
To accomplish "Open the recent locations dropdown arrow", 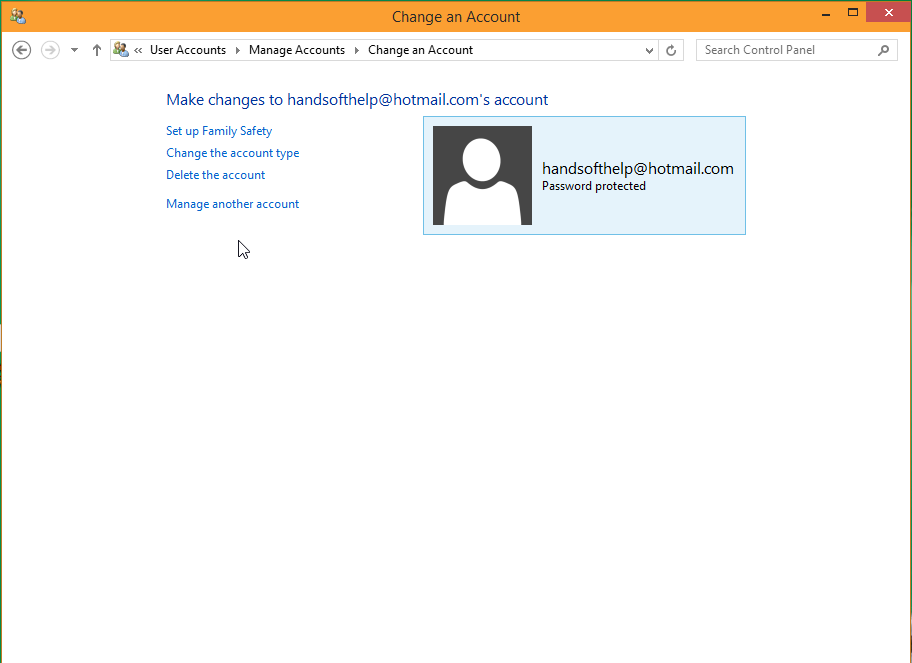I will (74, 50).
